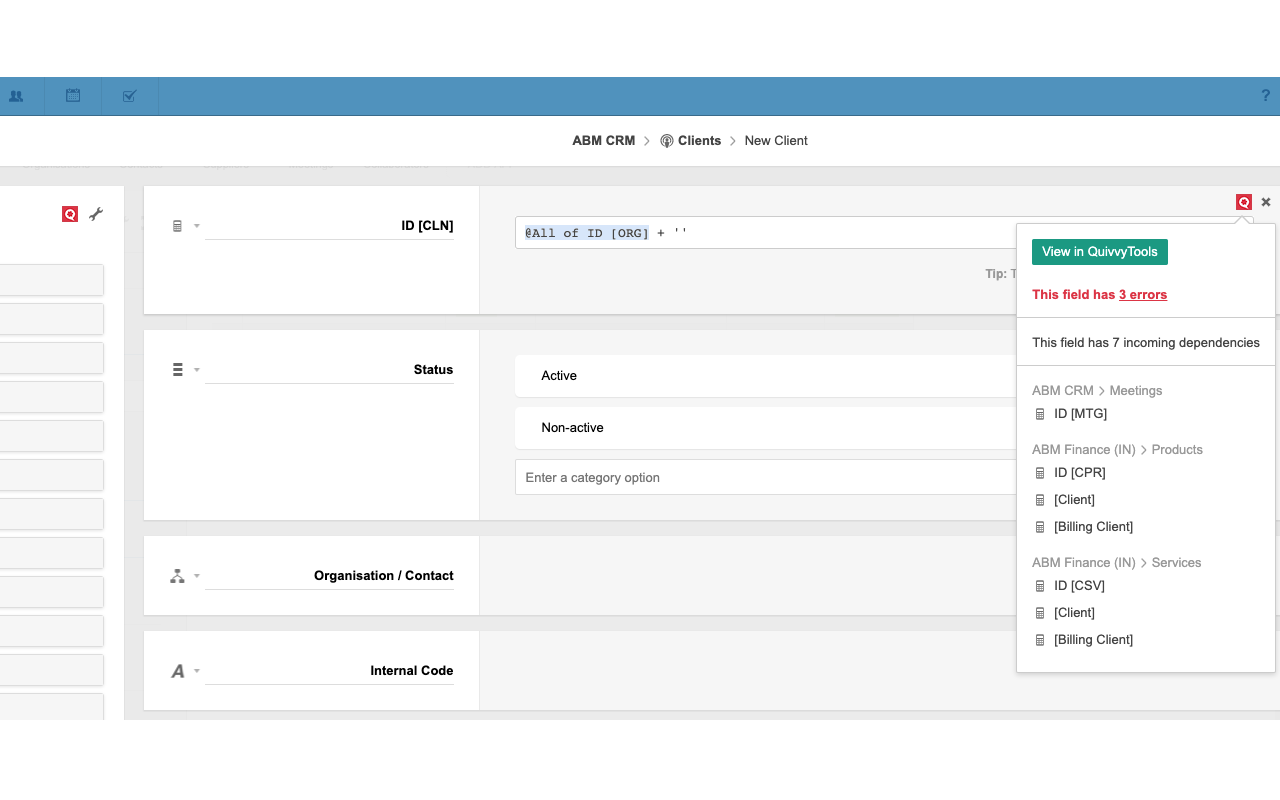Click the ABM CRM > Meetings heading
Screen dimensions: 1280x800
coord(1097,391)
